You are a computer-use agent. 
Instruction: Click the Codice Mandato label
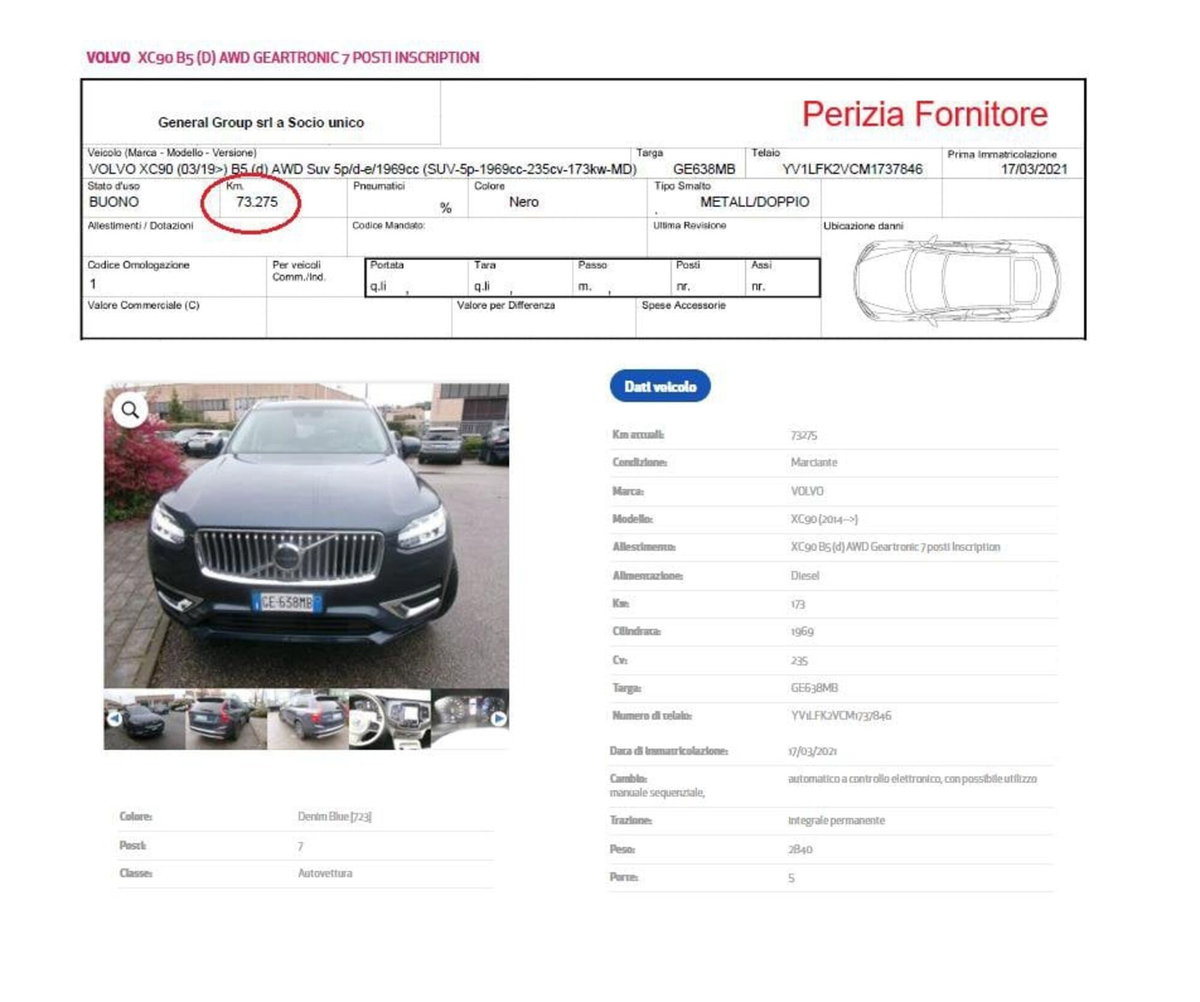389,226
